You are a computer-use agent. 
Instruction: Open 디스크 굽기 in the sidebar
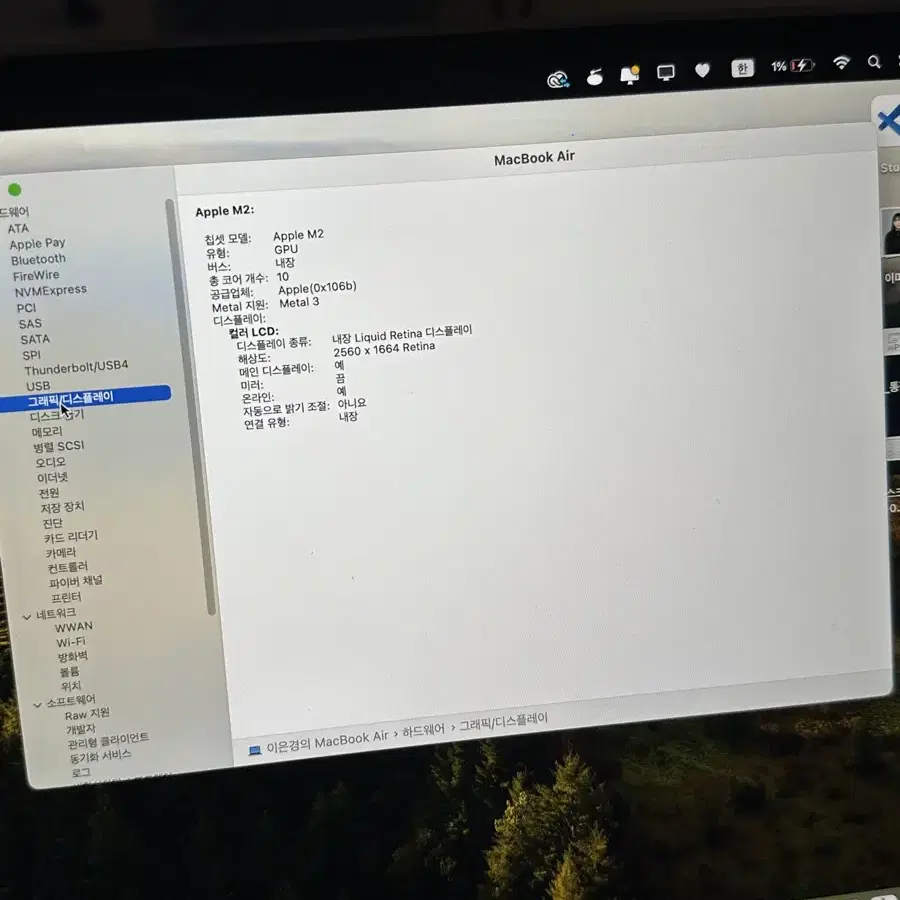click(x=57, y=415)
